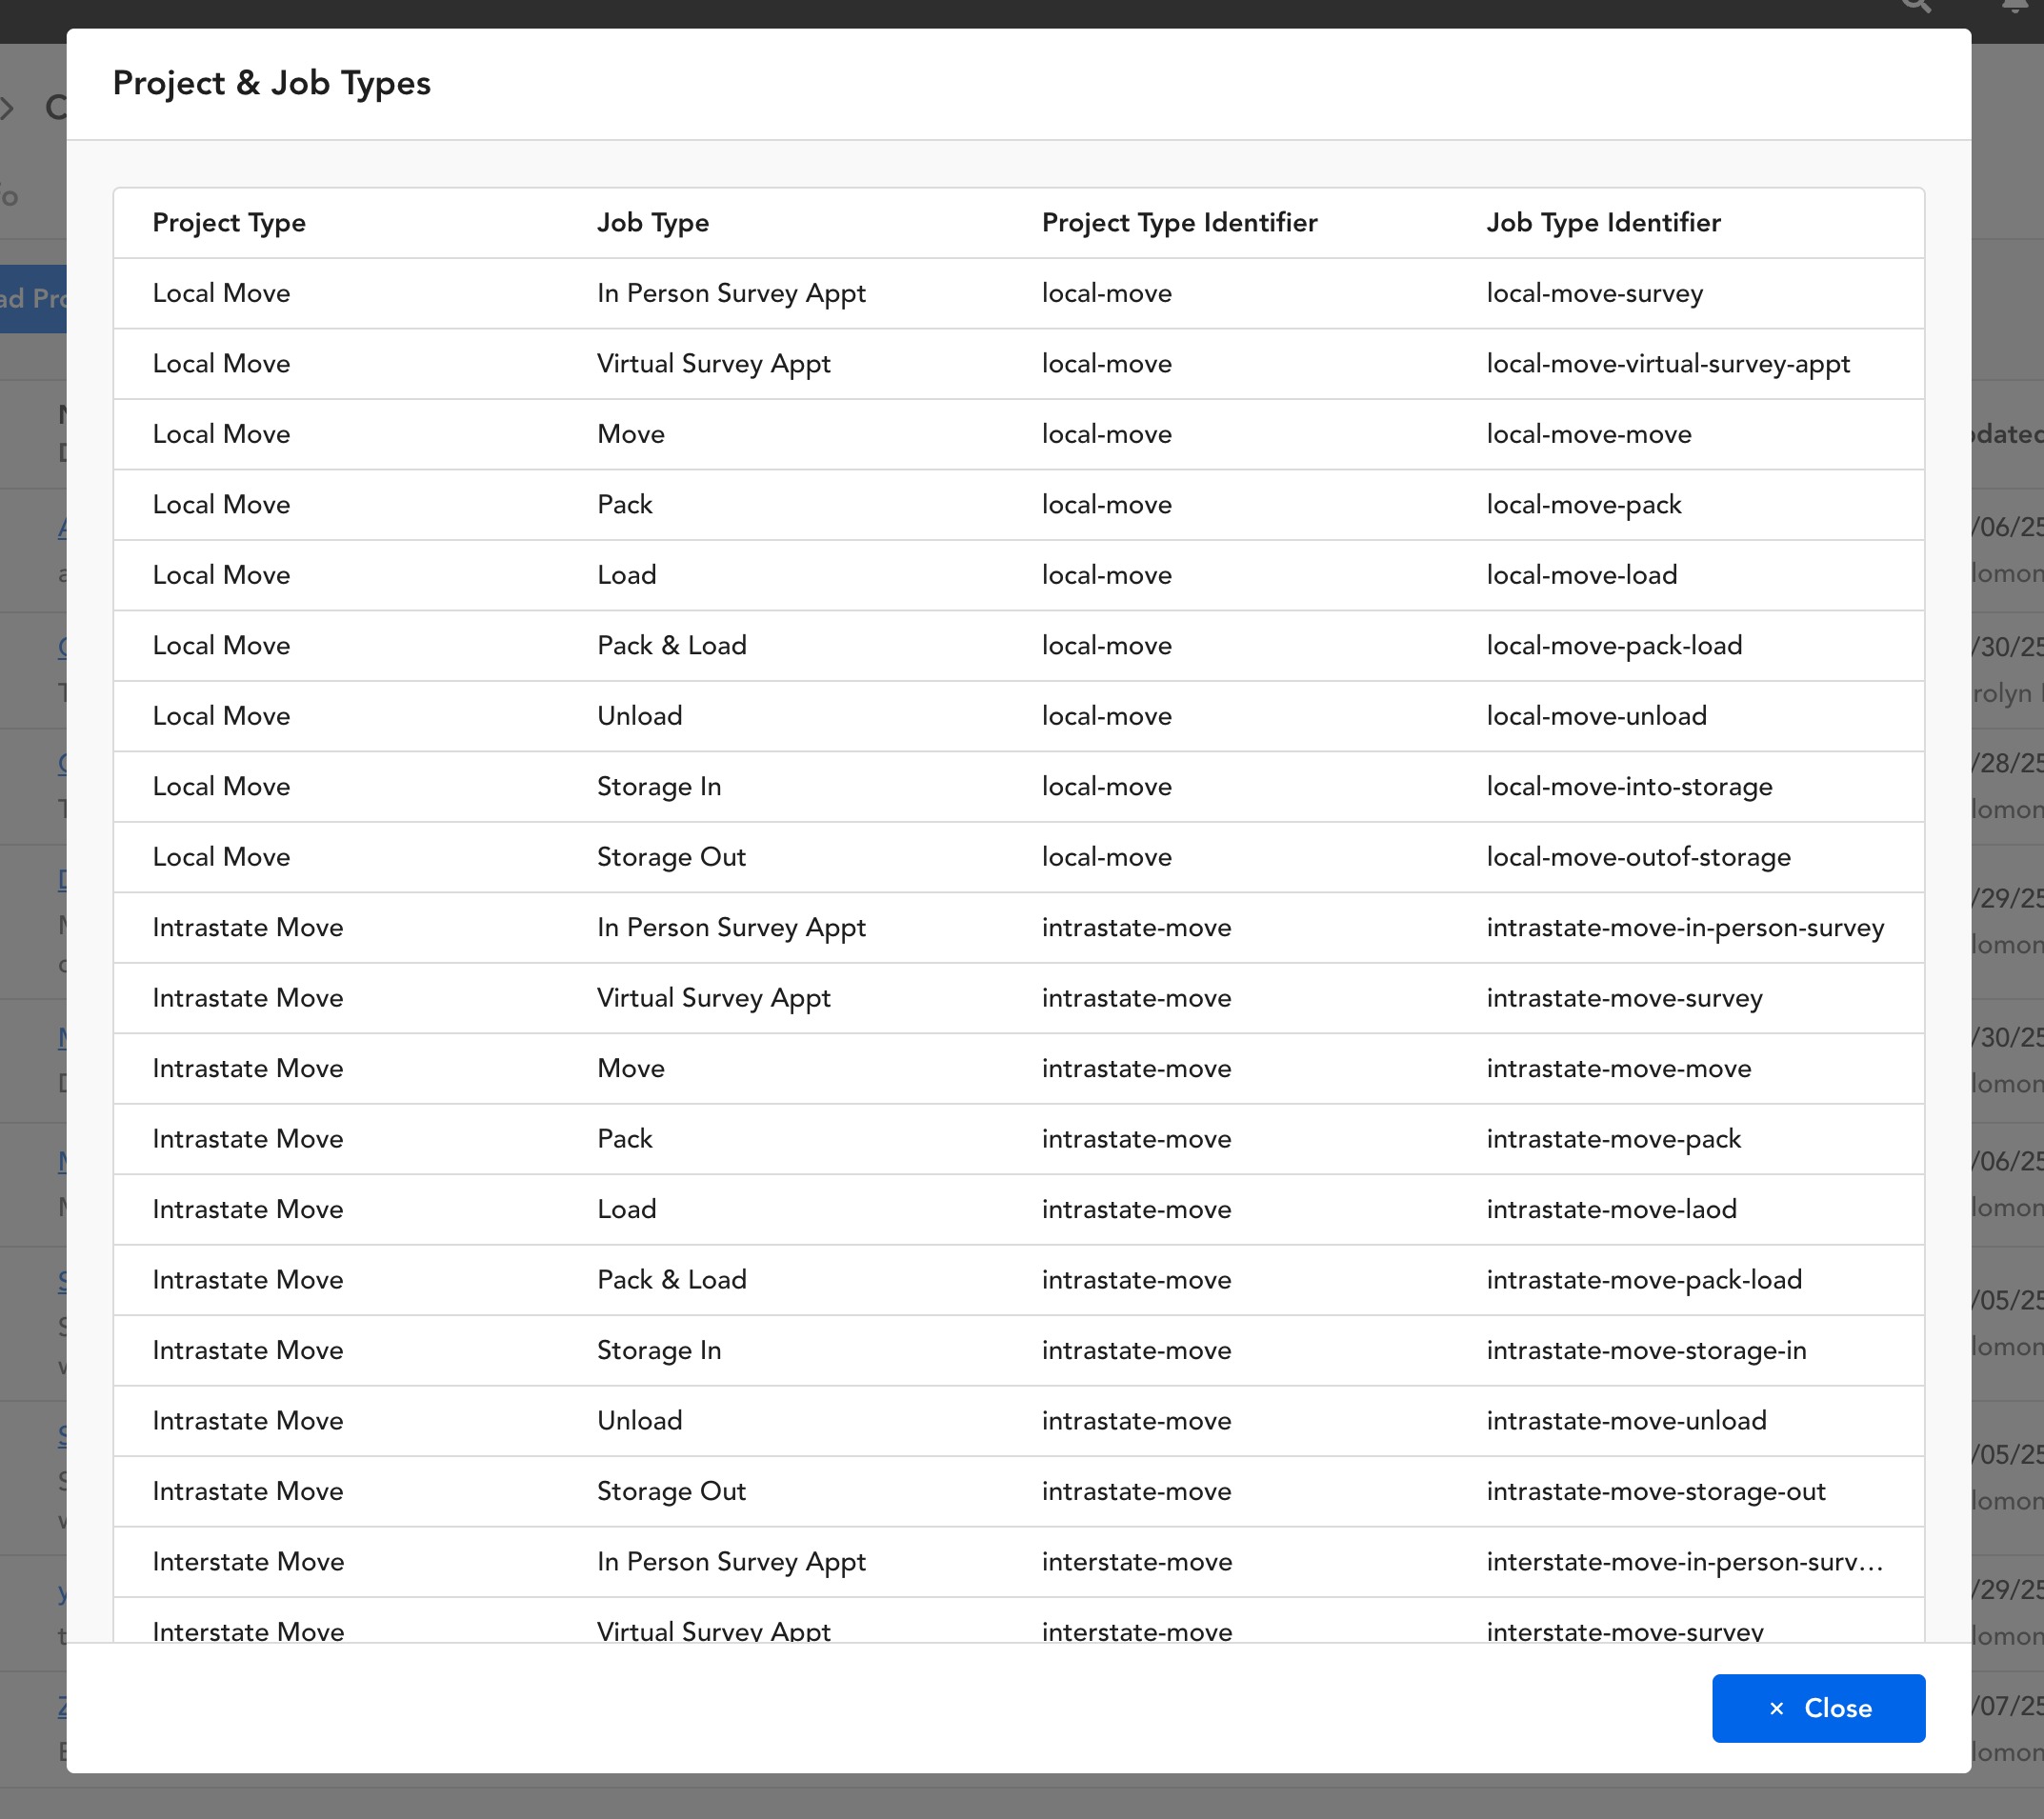Click Interstate Move in In Person Survey row
This screenshot has width=2044, height=1819.
click(x=248, y=1562)
